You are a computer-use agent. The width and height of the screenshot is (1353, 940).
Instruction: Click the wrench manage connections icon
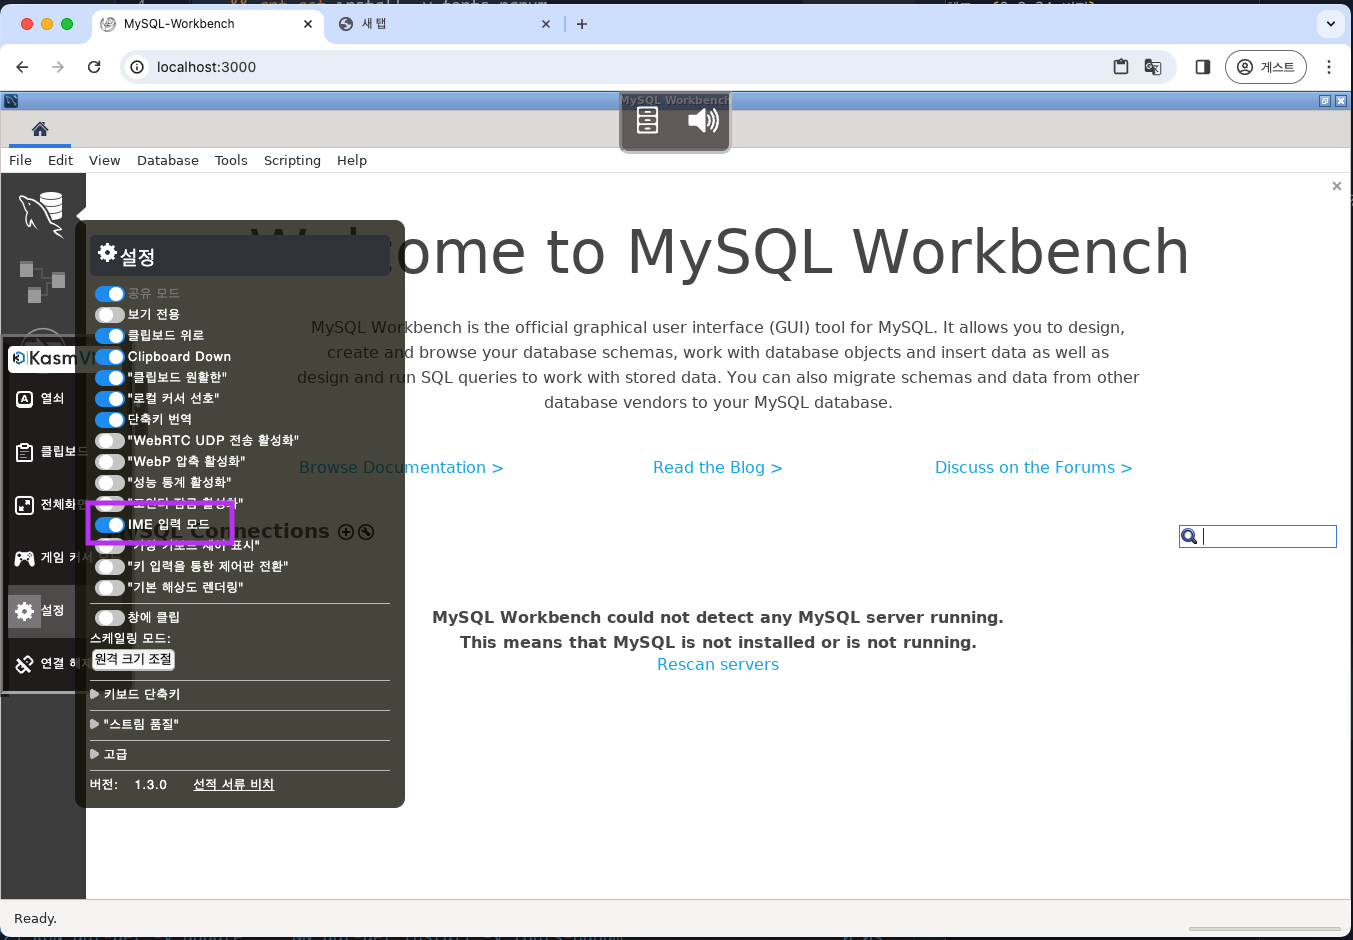[366, 532]
